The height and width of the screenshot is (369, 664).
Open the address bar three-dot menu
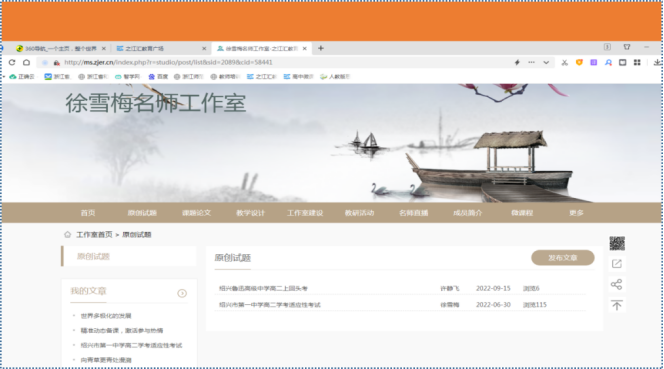tap(531, 62)
